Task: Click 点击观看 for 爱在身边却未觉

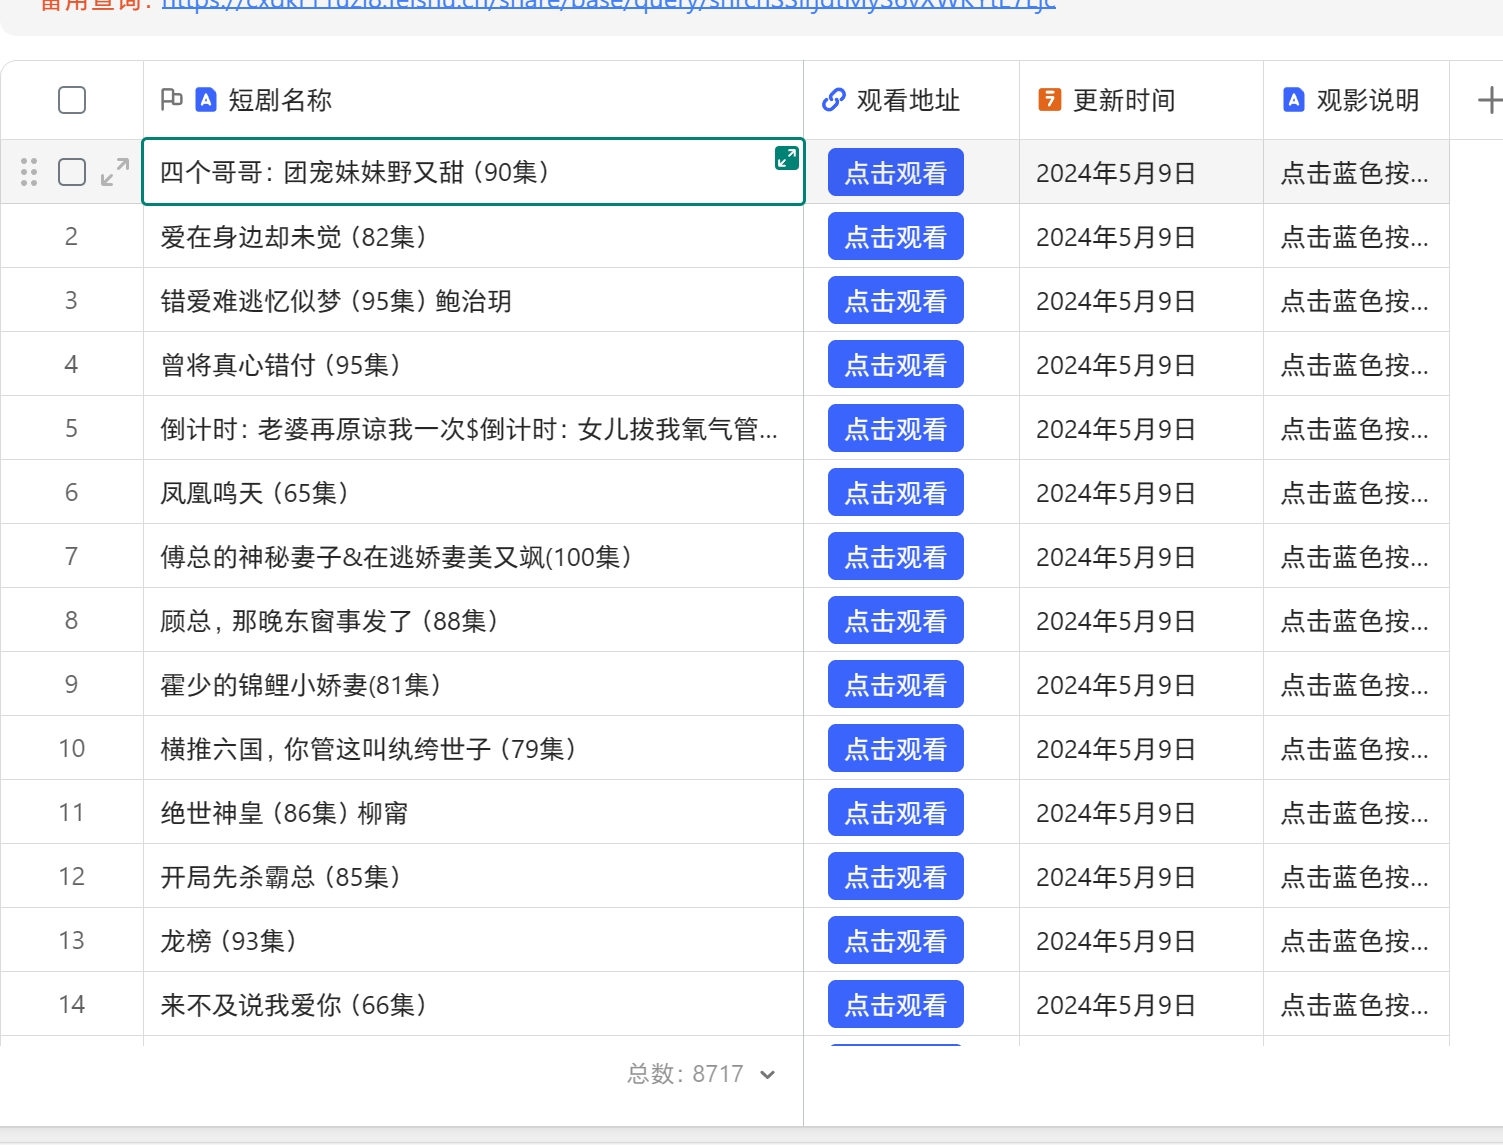Action: (x=895, y=237)
